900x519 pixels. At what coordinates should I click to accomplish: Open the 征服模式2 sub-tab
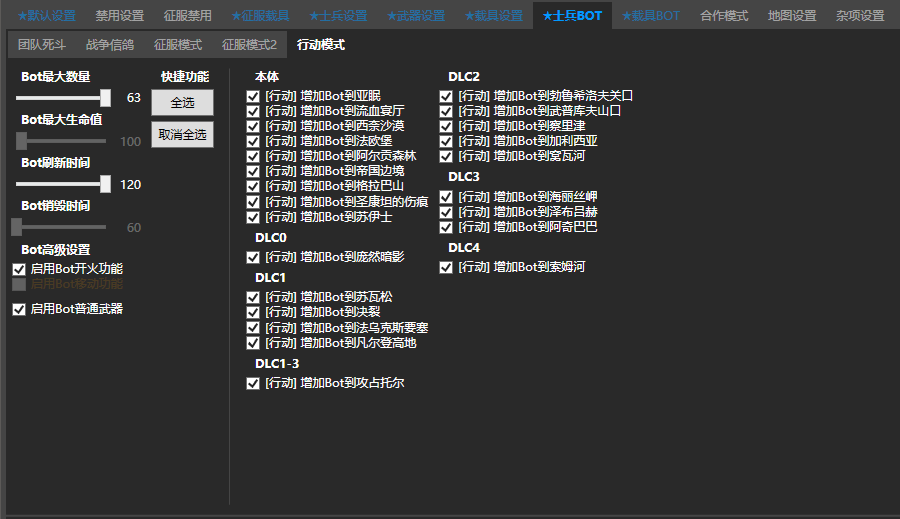coord(249,45)
